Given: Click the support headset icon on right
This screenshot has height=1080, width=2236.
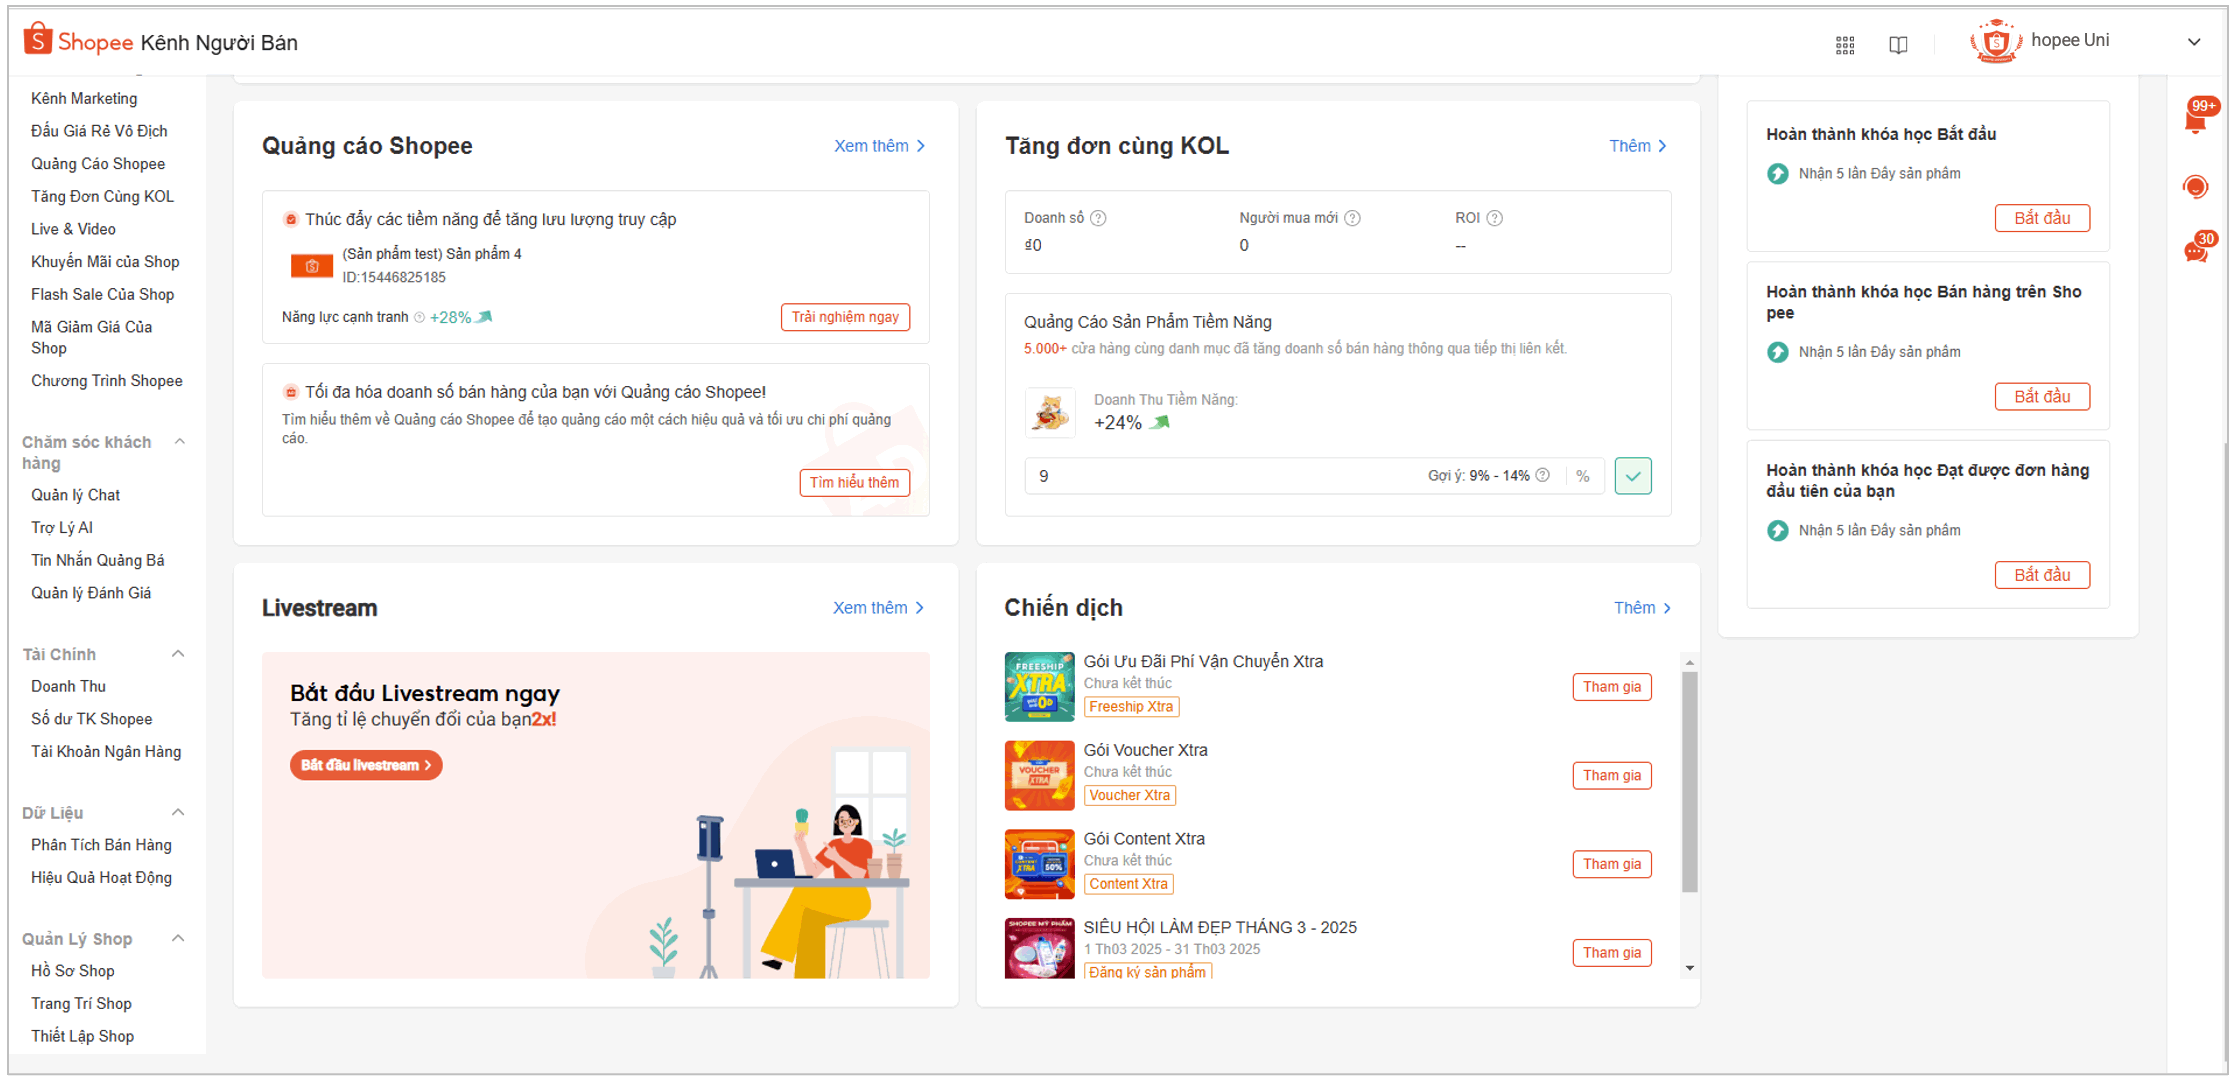Looking at the screenshot, I should [2195, 187].
